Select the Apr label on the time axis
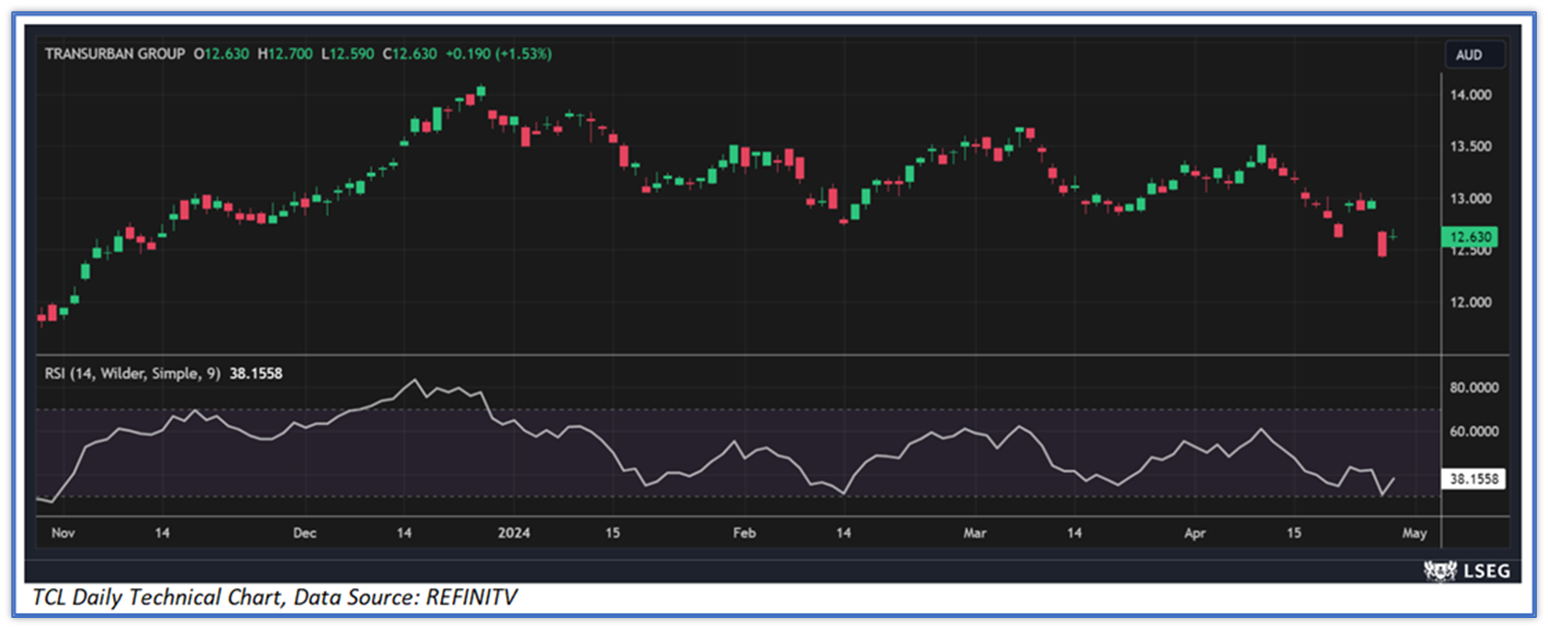This screenshot has width=1548, height=629. (1194, 533)
